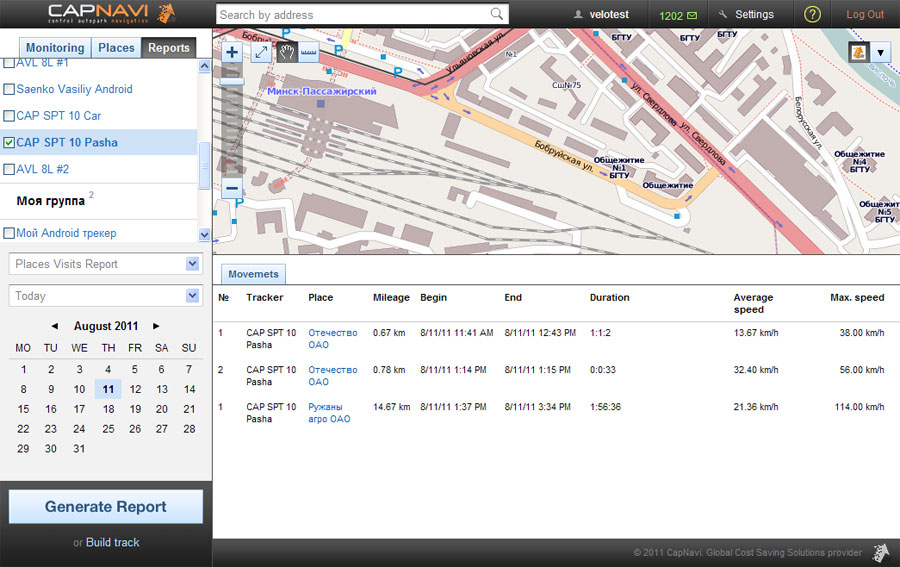Go to previous month in calendar
Screen dimensions: 900x567
point(55,326)
